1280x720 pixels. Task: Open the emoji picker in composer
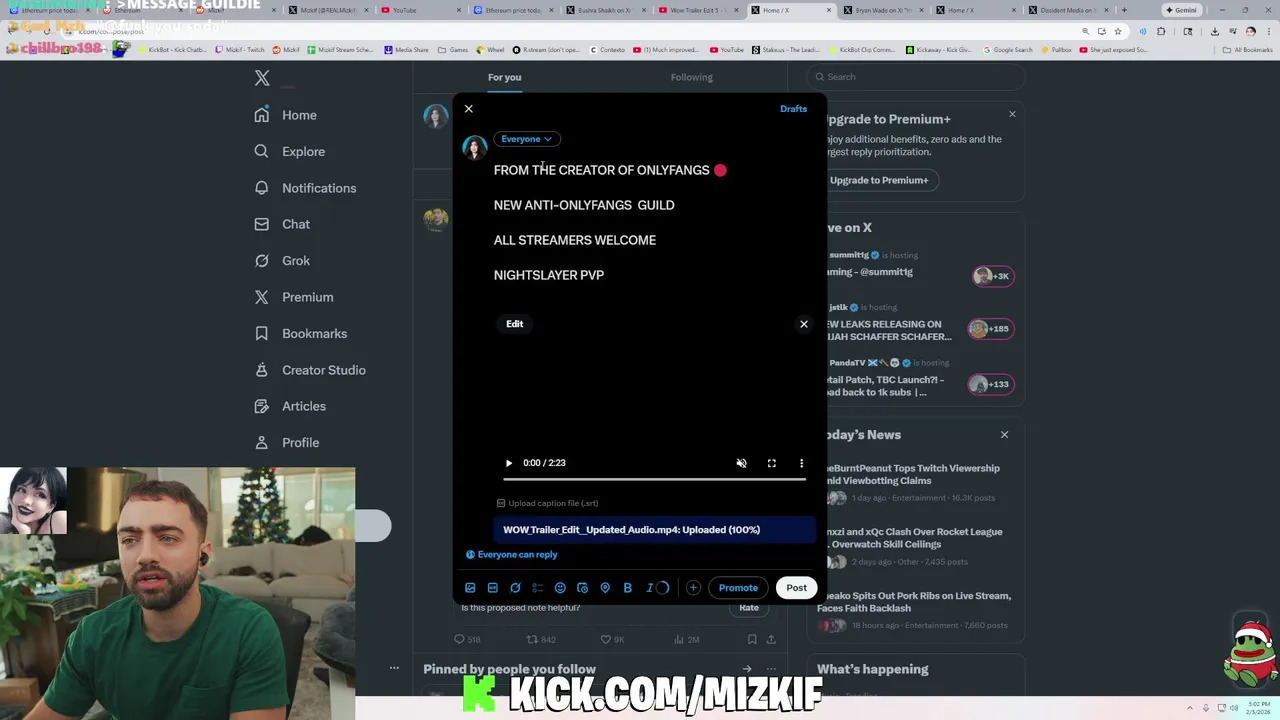pyautogui.click(x=560, y=588)
